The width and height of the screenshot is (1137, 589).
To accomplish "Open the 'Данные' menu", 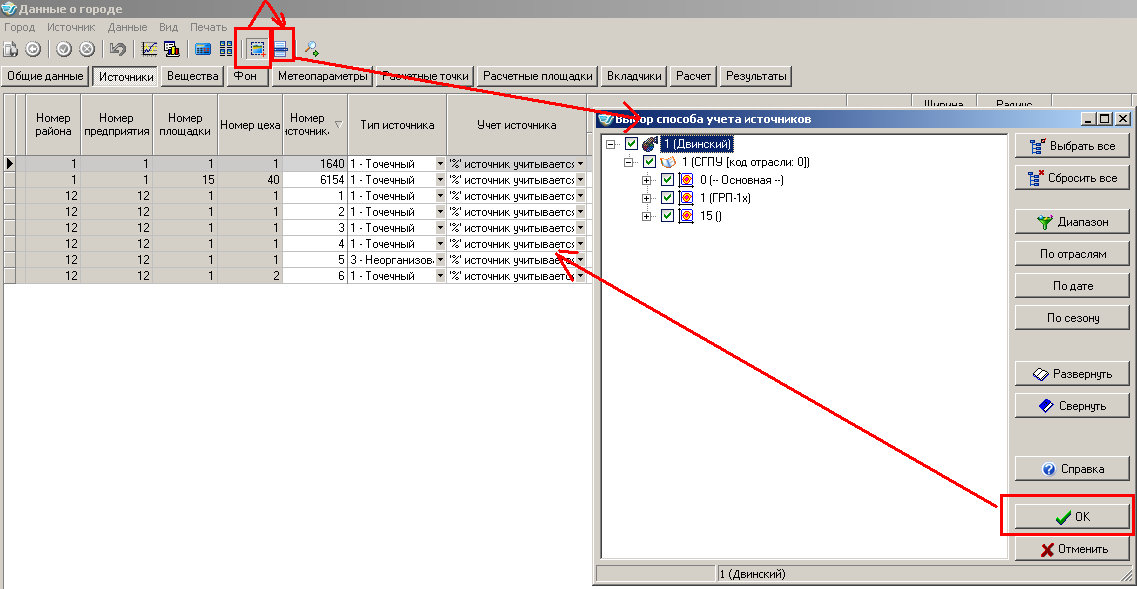I will [x=127, y=27].
